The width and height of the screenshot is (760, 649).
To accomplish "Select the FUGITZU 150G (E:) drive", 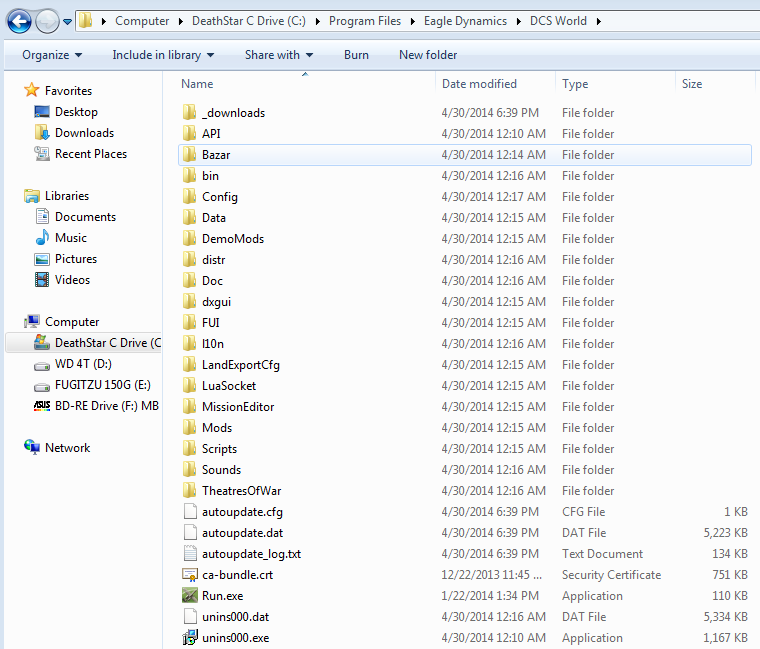I will click(x=92, y=385).
